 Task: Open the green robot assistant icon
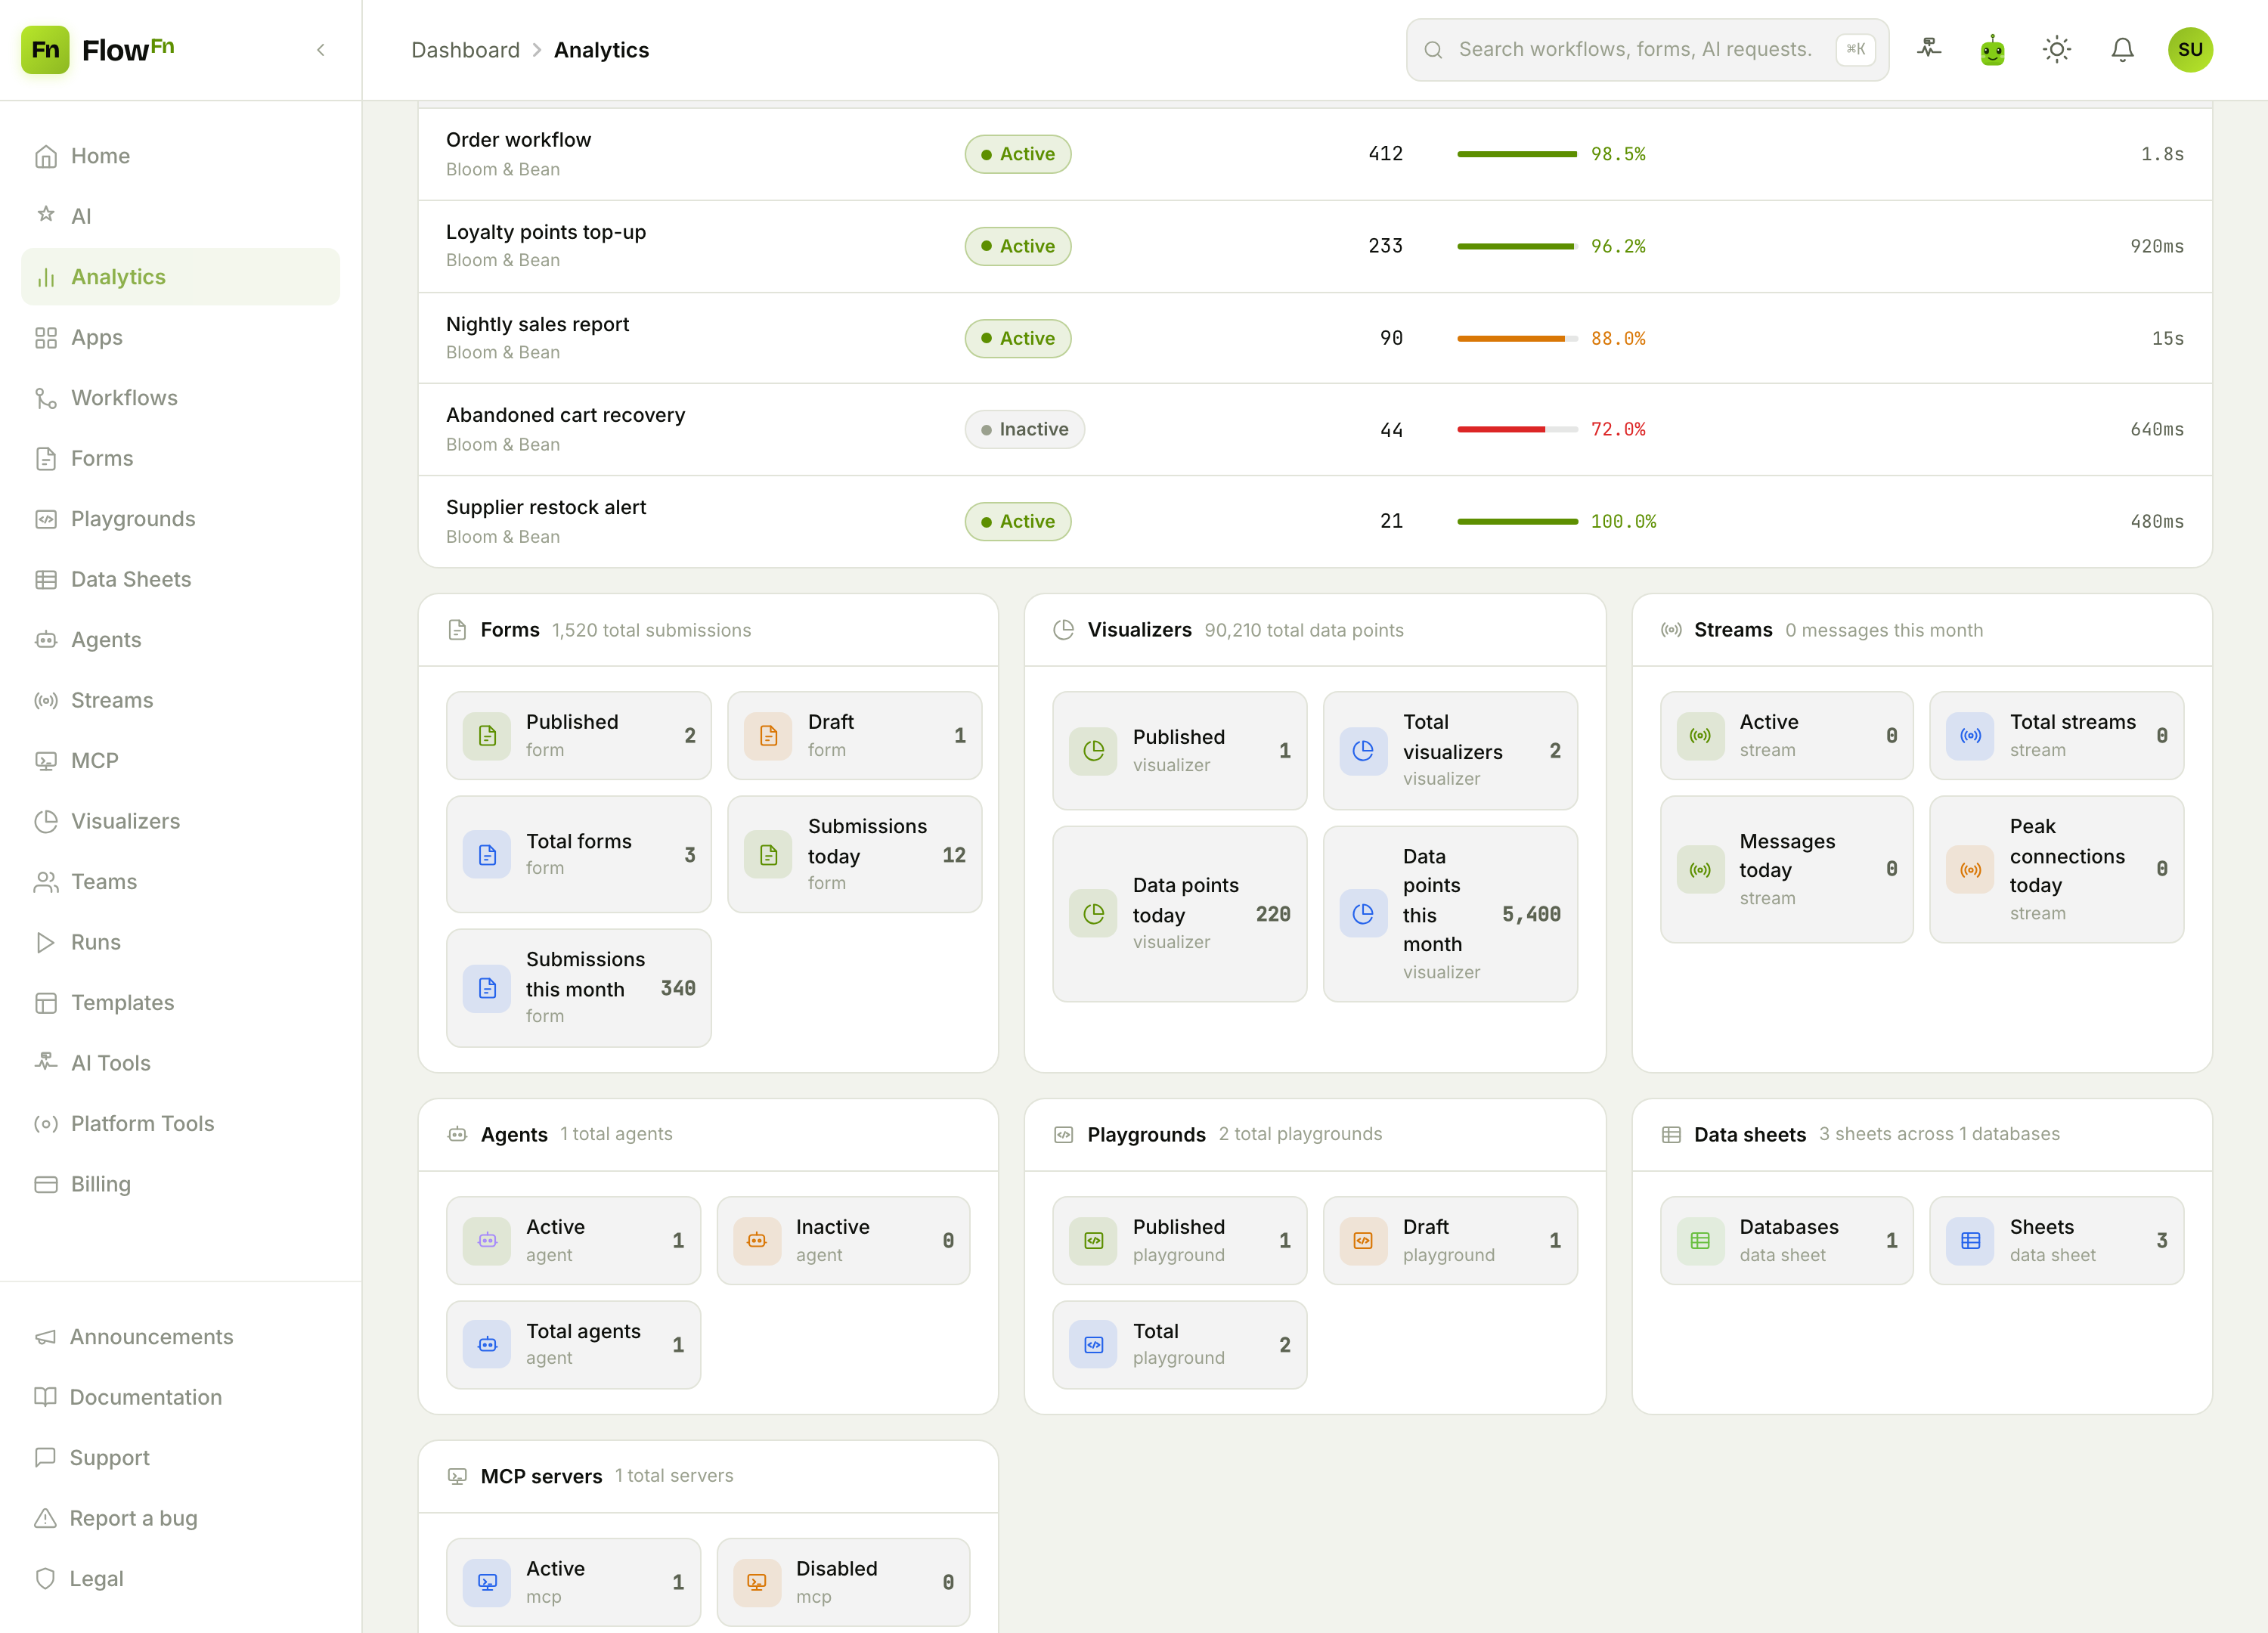click(x=1992, y=50)
